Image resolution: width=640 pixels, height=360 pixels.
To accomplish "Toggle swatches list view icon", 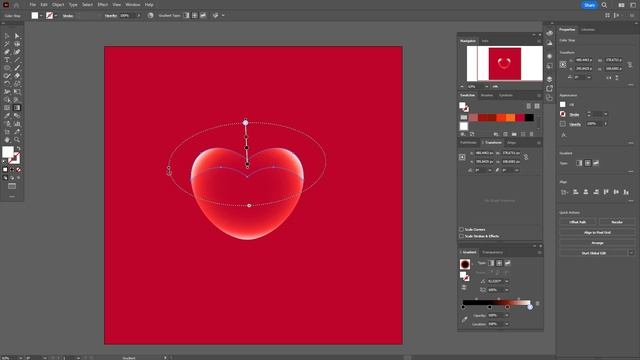I will click(529, 106).
